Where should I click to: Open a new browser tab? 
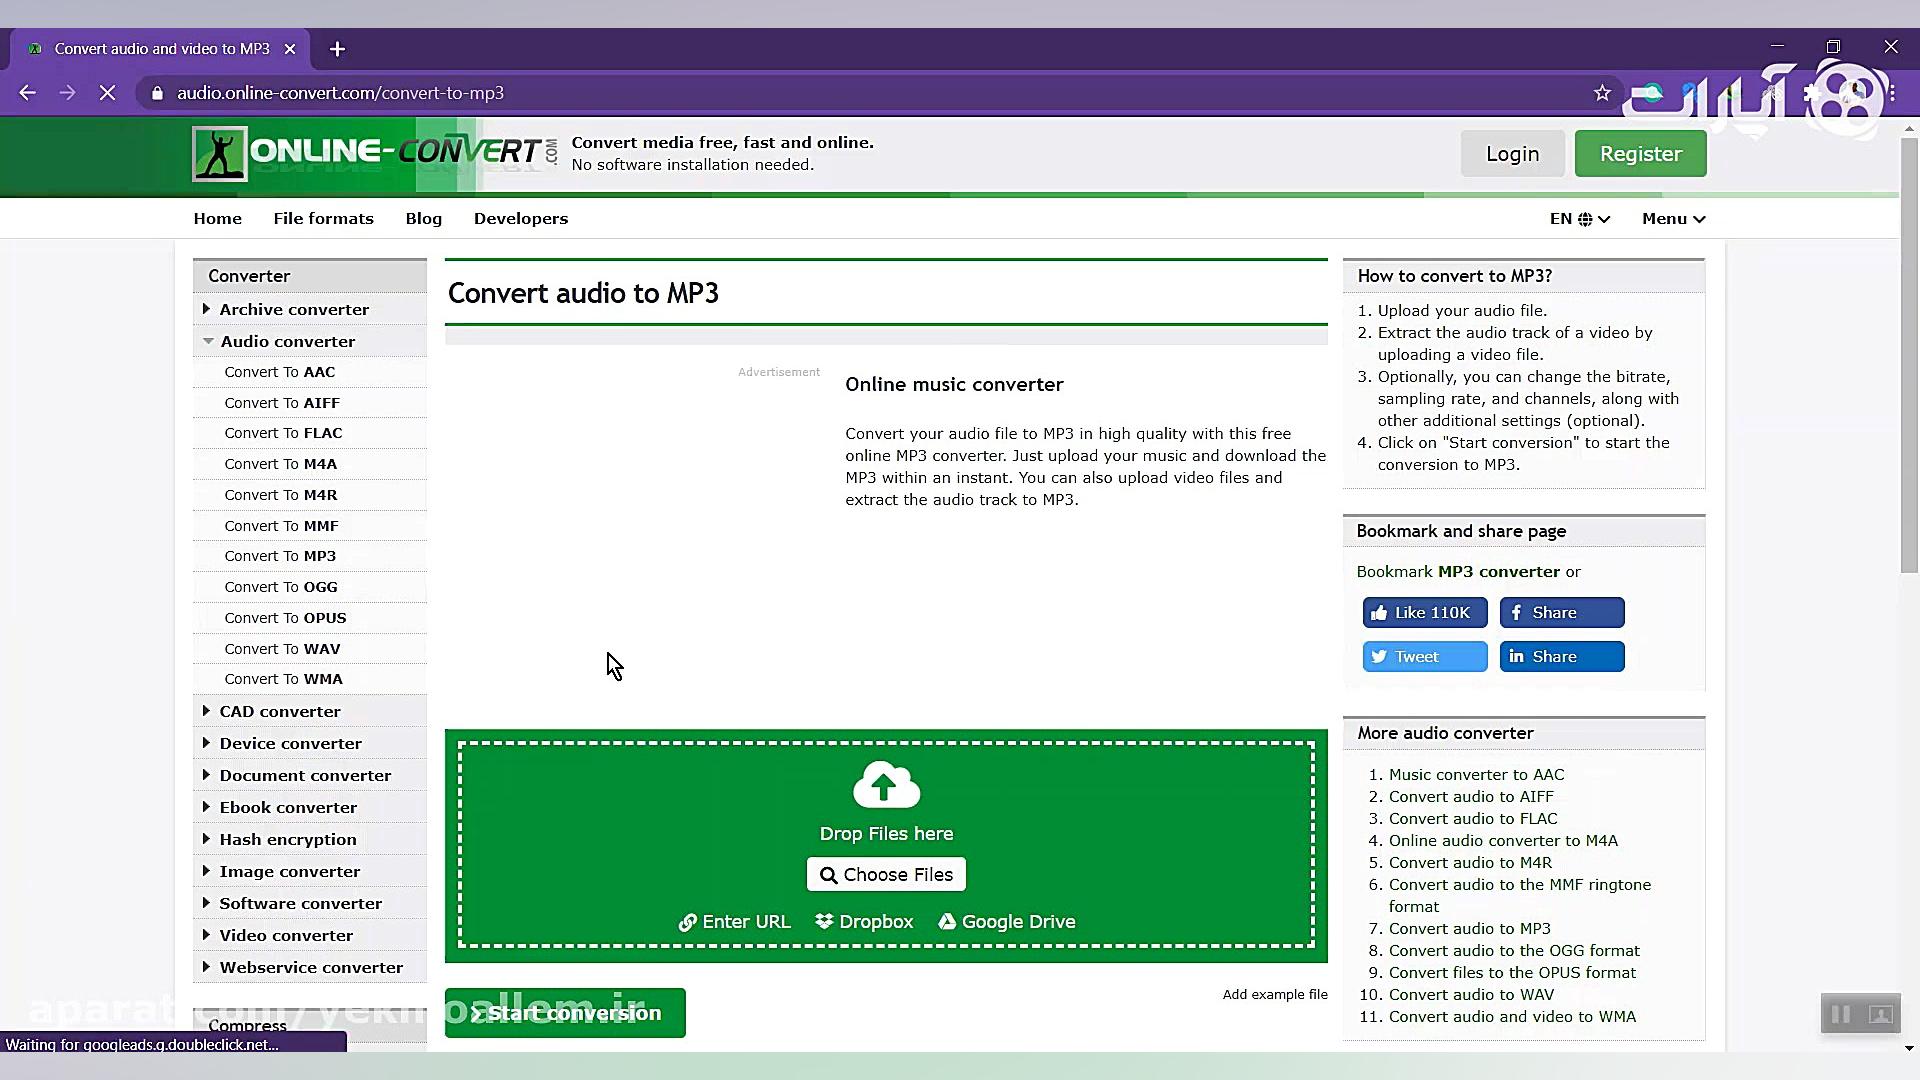pyautogui.click(x=337, y=49)
